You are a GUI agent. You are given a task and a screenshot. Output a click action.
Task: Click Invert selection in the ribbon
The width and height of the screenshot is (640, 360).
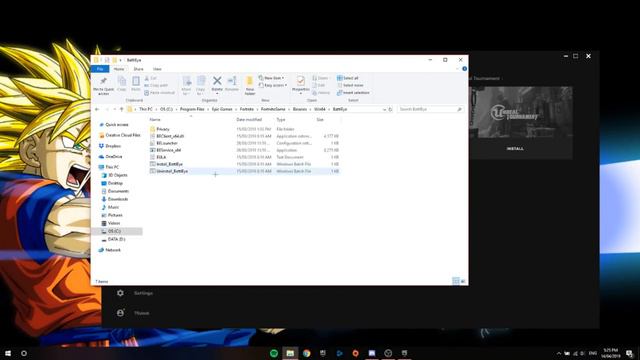point(353,93)
